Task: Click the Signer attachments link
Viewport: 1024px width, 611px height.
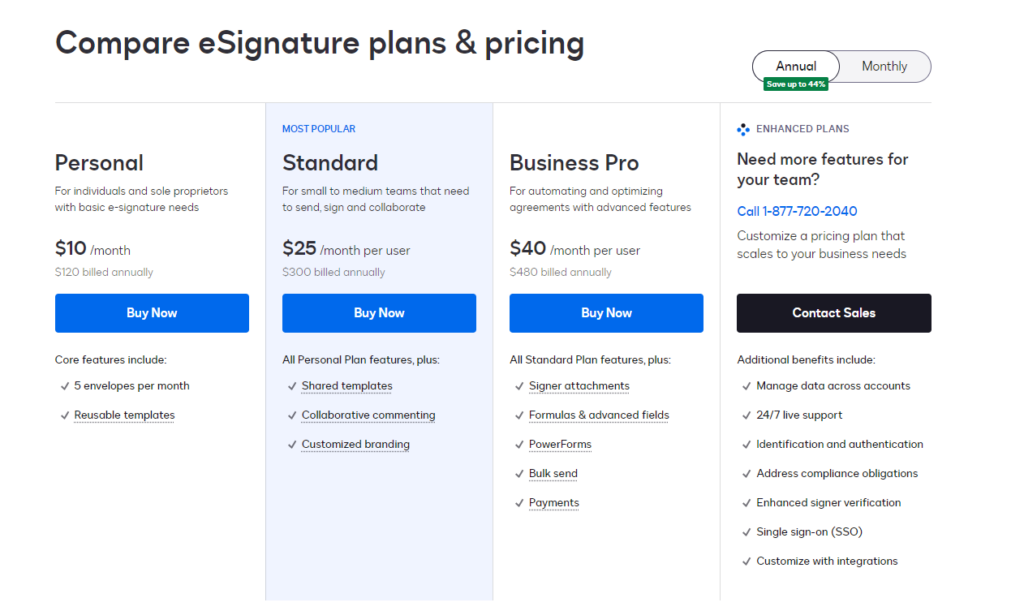Action: tap(579, 386)
